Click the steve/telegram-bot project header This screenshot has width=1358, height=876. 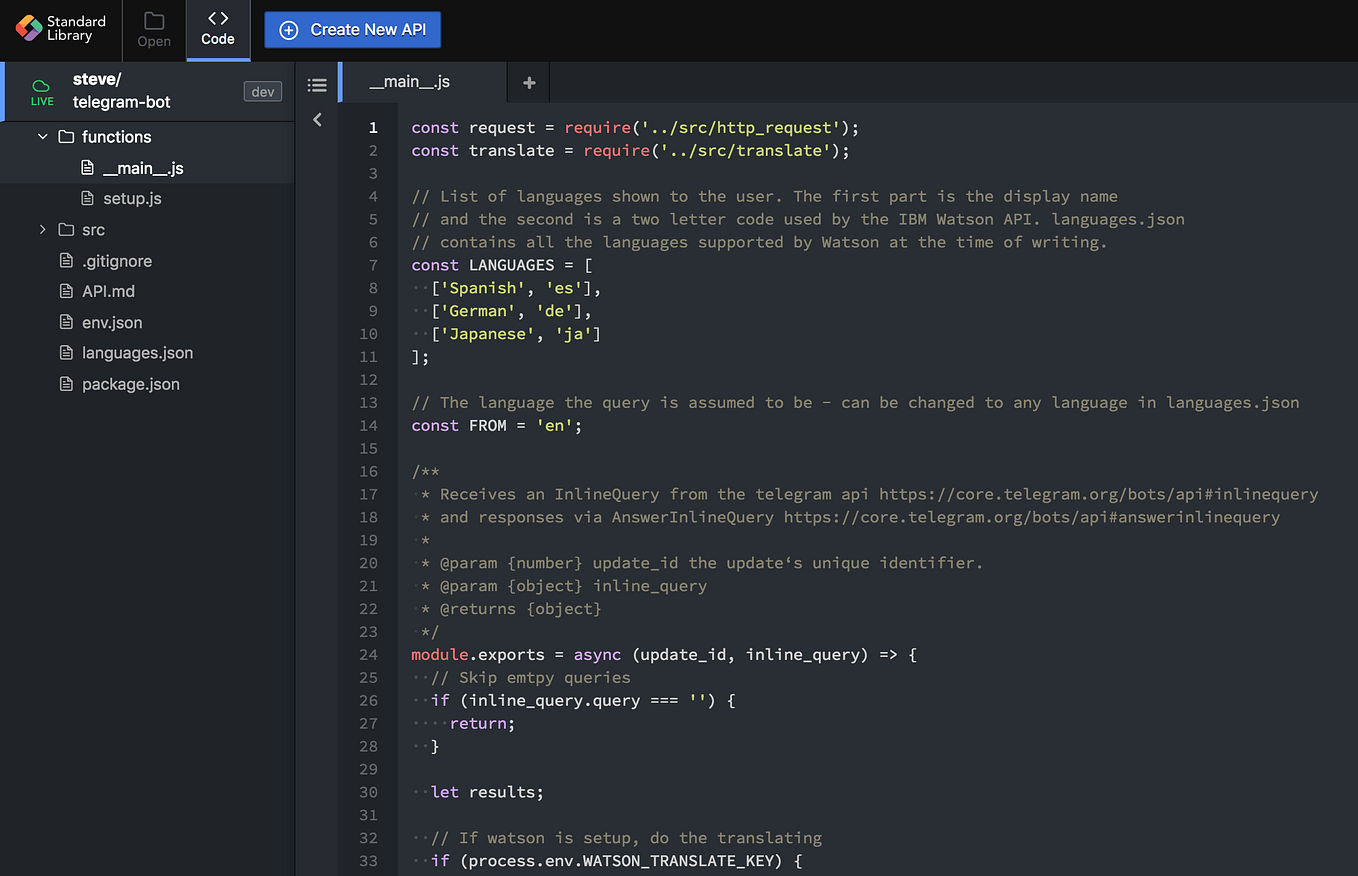[120, 92]
